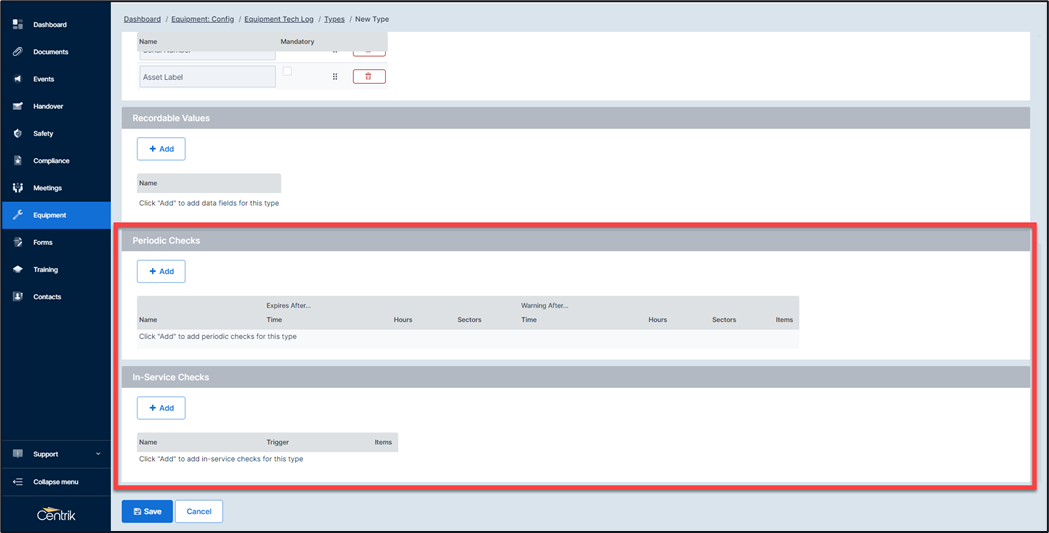The image size is (1049, 533).
Task: Click the Dashboard icon in sidebar
Action: [17, 24]
